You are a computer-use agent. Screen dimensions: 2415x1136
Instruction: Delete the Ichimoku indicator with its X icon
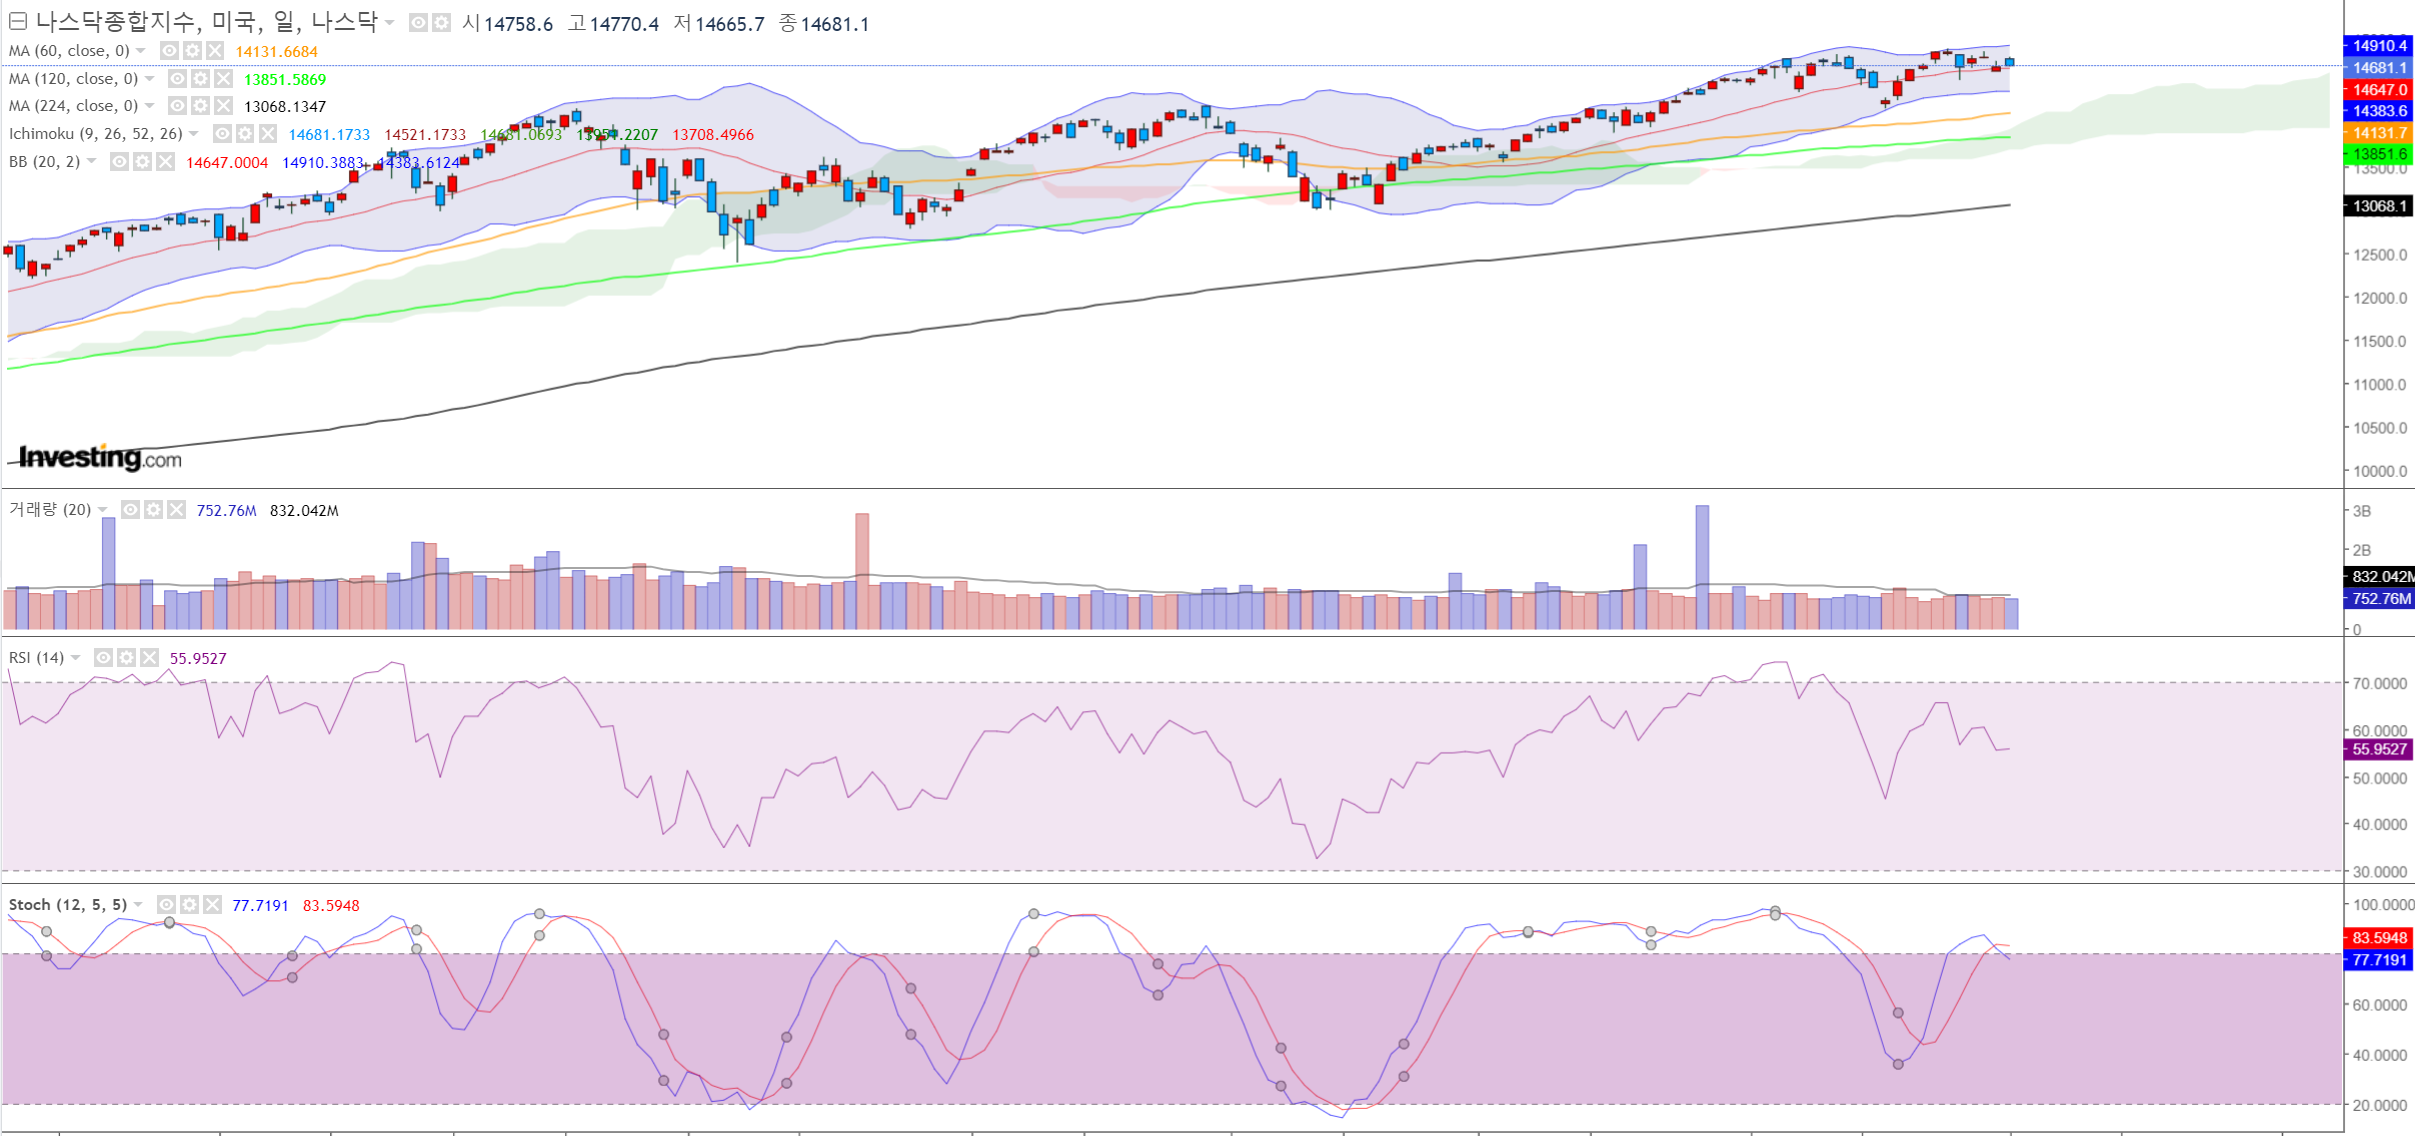point(268,133)
